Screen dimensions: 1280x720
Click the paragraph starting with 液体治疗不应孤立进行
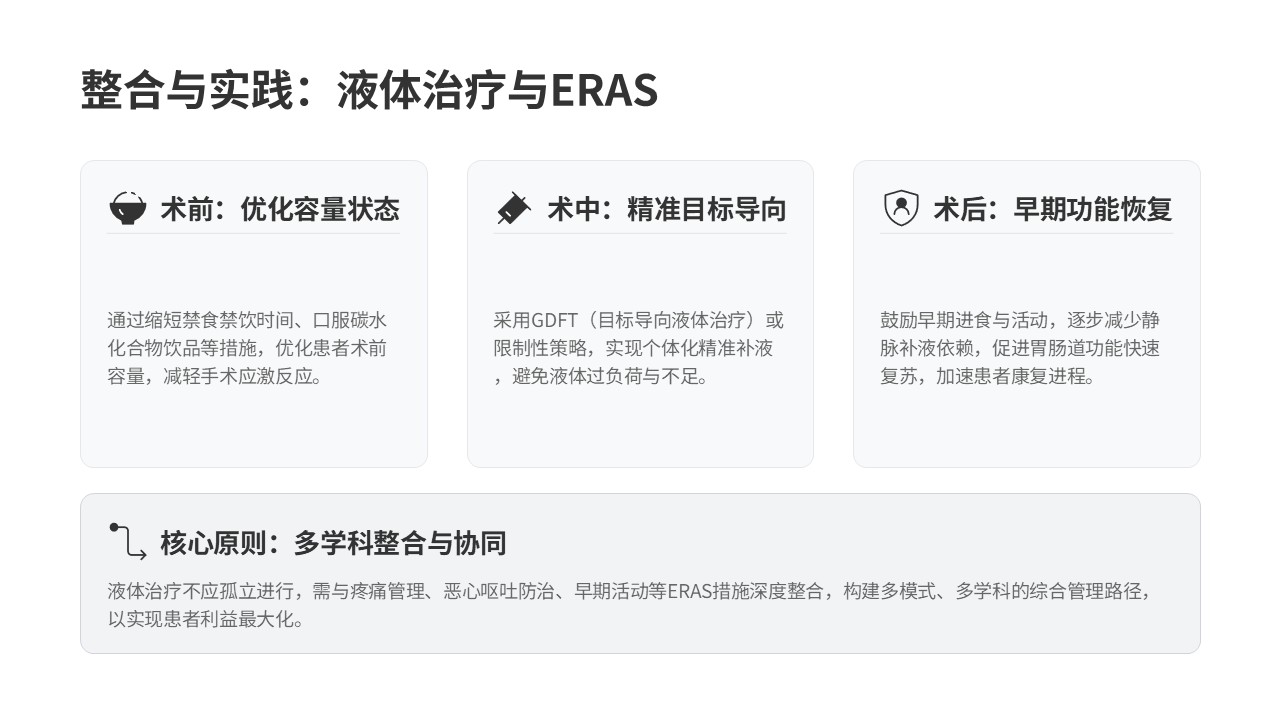point(630,605)
